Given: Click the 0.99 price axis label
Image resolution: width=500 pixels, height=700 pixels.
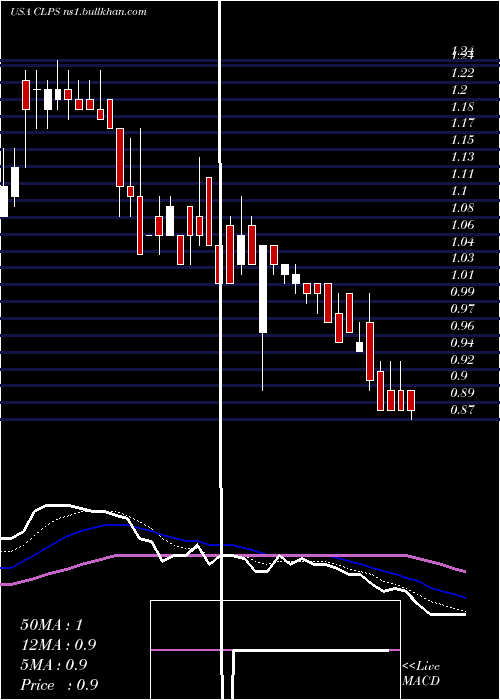Looking at the screenshot, I should click(462, 291).
